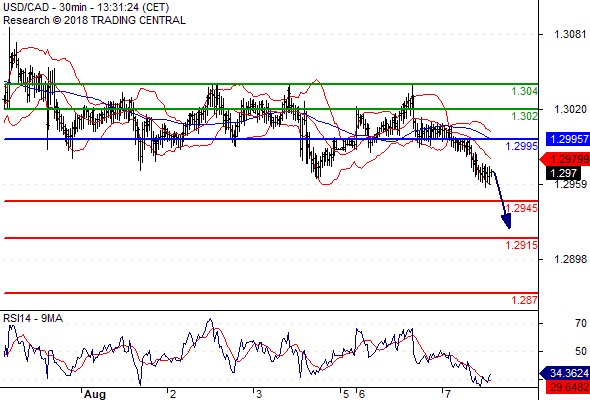Screen dimensions: 590x400
Task: Select the red 1.2945 support label
Action: [x=522, y=208]
